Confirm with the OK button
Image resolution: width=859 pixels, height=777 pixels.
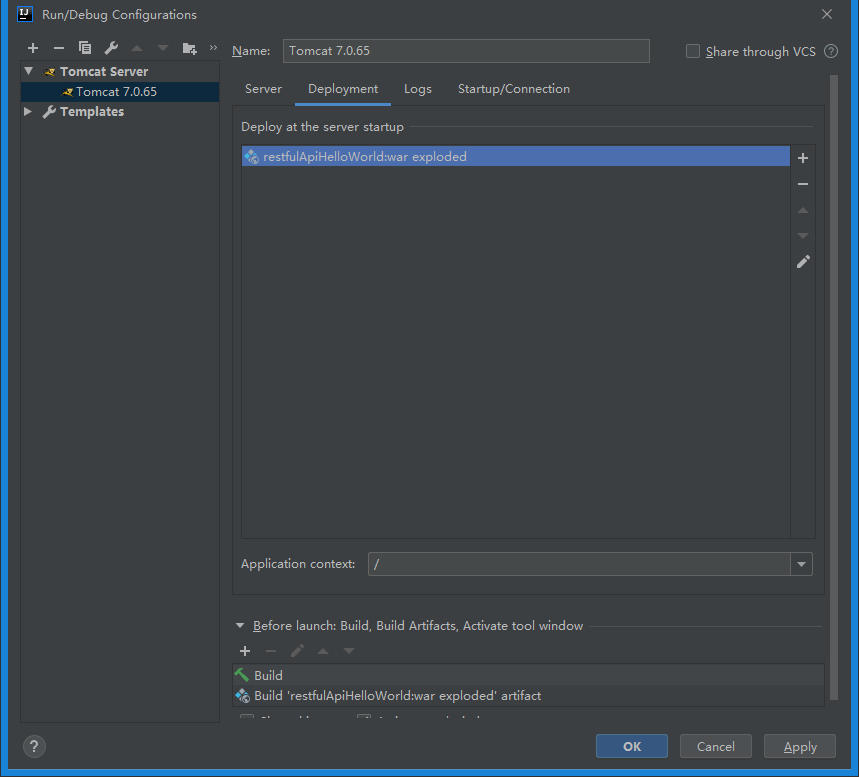click(x=632, y=746)
